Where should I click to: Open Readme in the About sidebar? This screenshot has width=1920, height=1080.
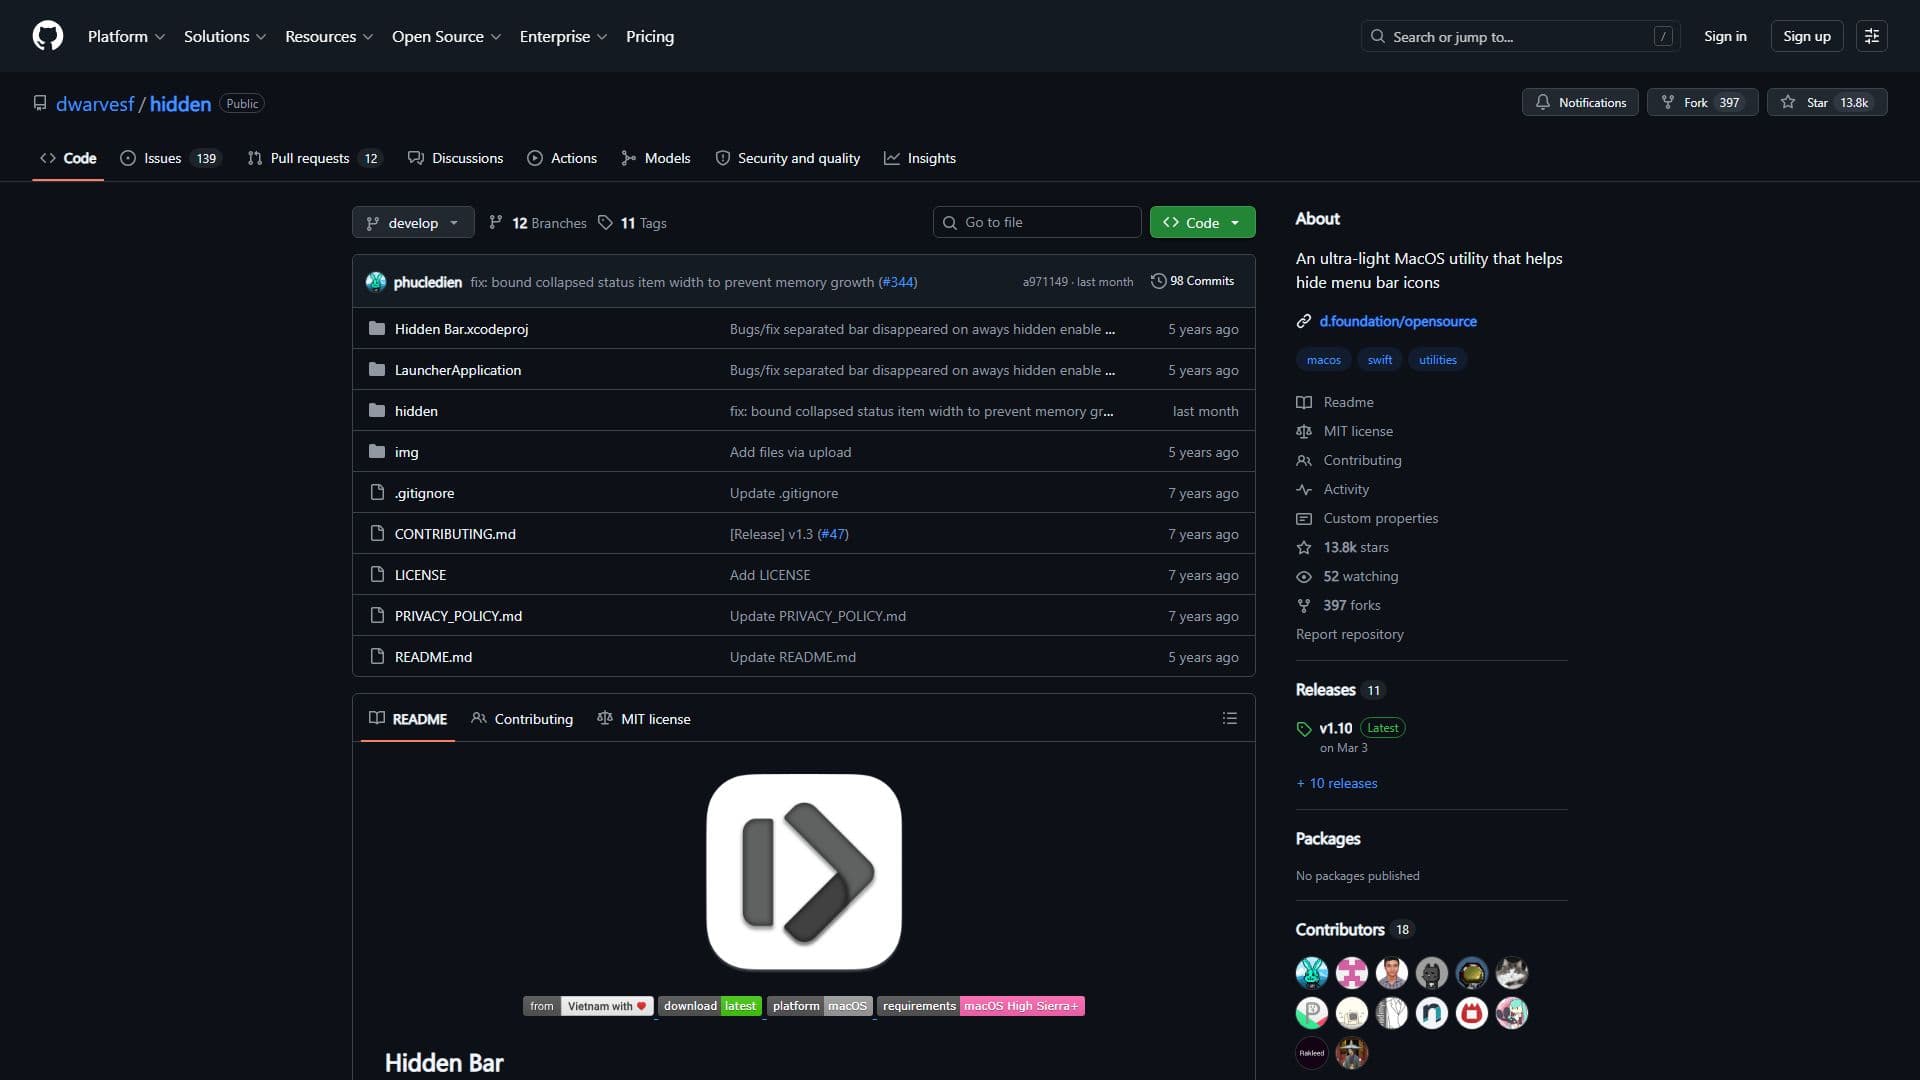click(x=1335, y=402)
